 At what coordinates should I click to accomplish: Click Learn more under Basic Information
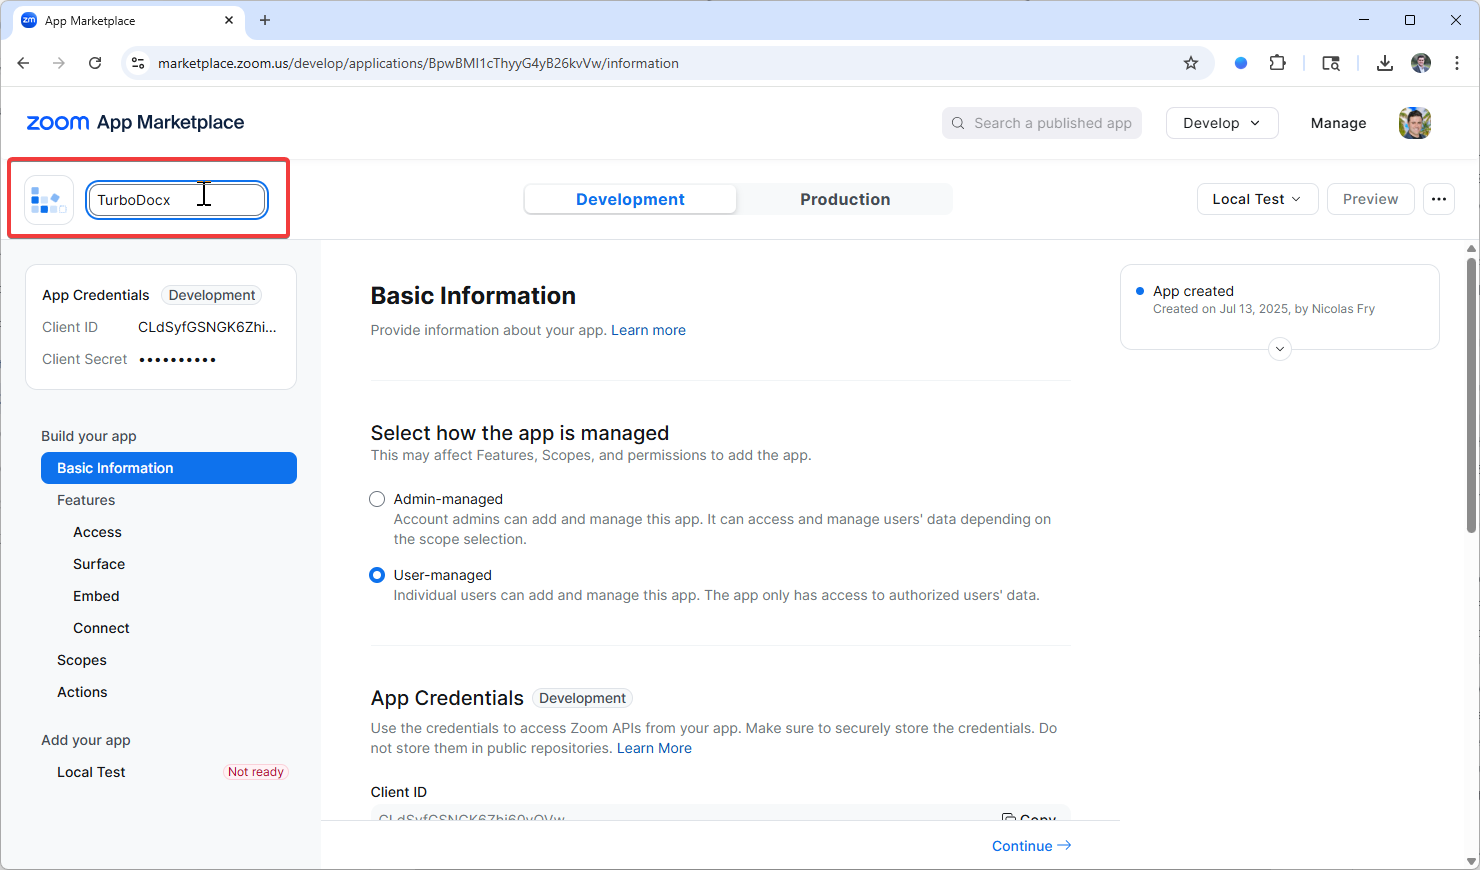648,330
